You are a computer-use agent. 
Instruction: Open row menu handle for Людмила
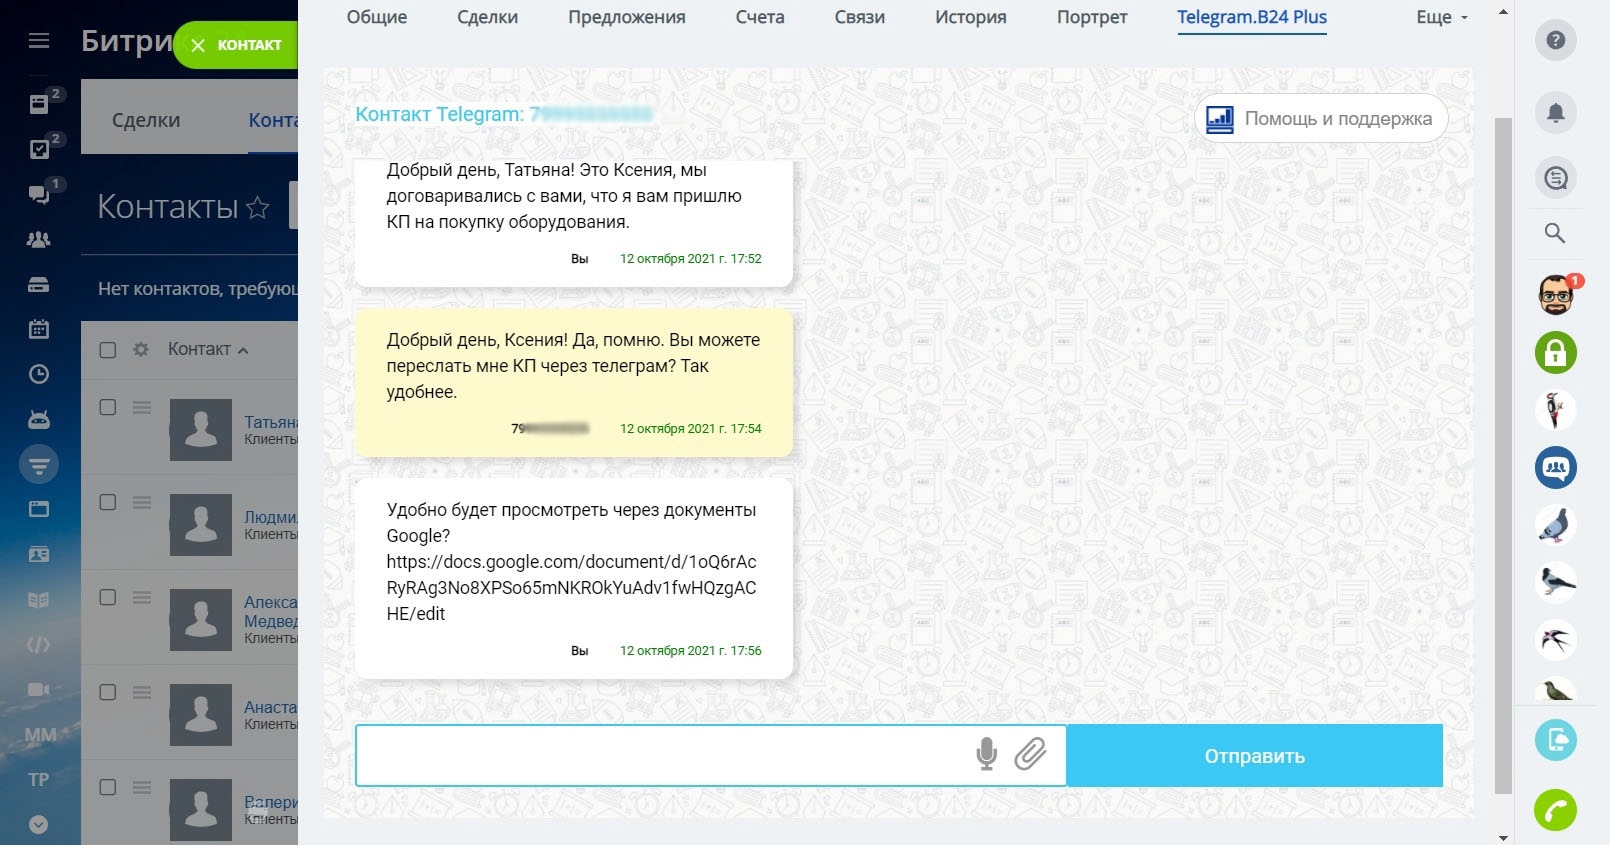click(142, 502)
